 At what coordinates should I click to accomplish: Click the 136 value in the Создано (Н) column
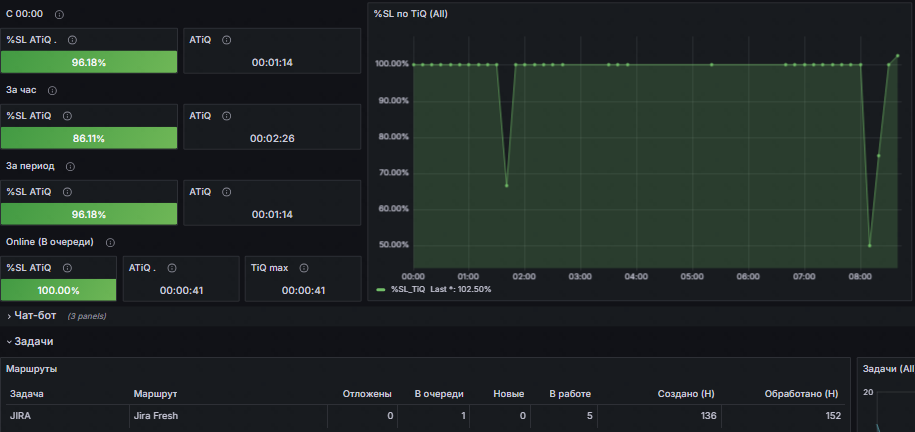[708, 416]
